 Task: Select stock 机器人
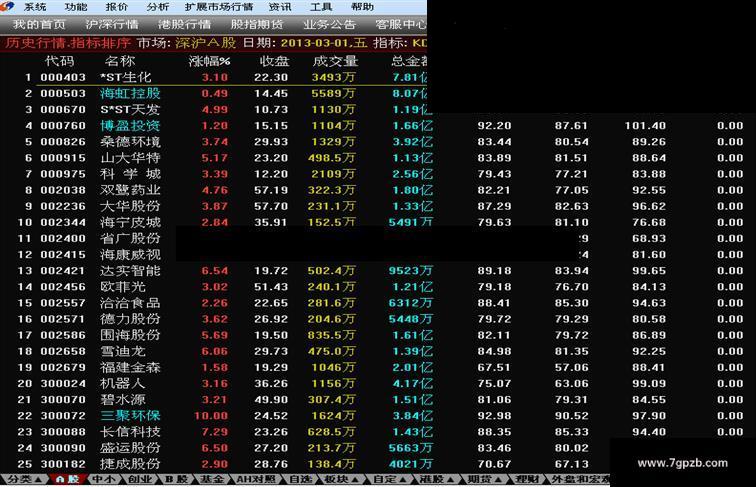pyautogui.click(x=123, y=384)
